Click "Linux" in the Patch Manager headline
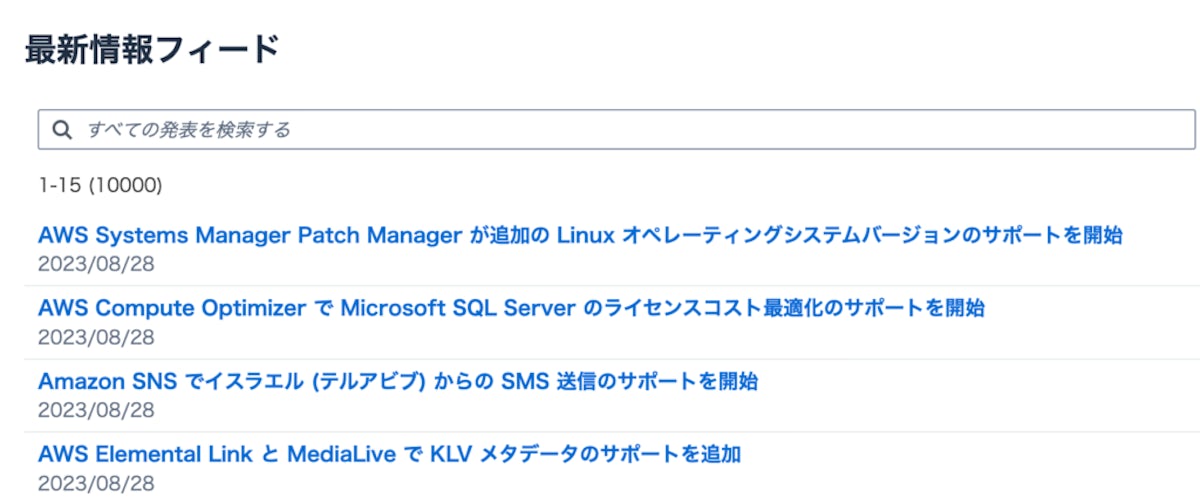Viewport: 1200px width, 504px height. coord(585,235)
